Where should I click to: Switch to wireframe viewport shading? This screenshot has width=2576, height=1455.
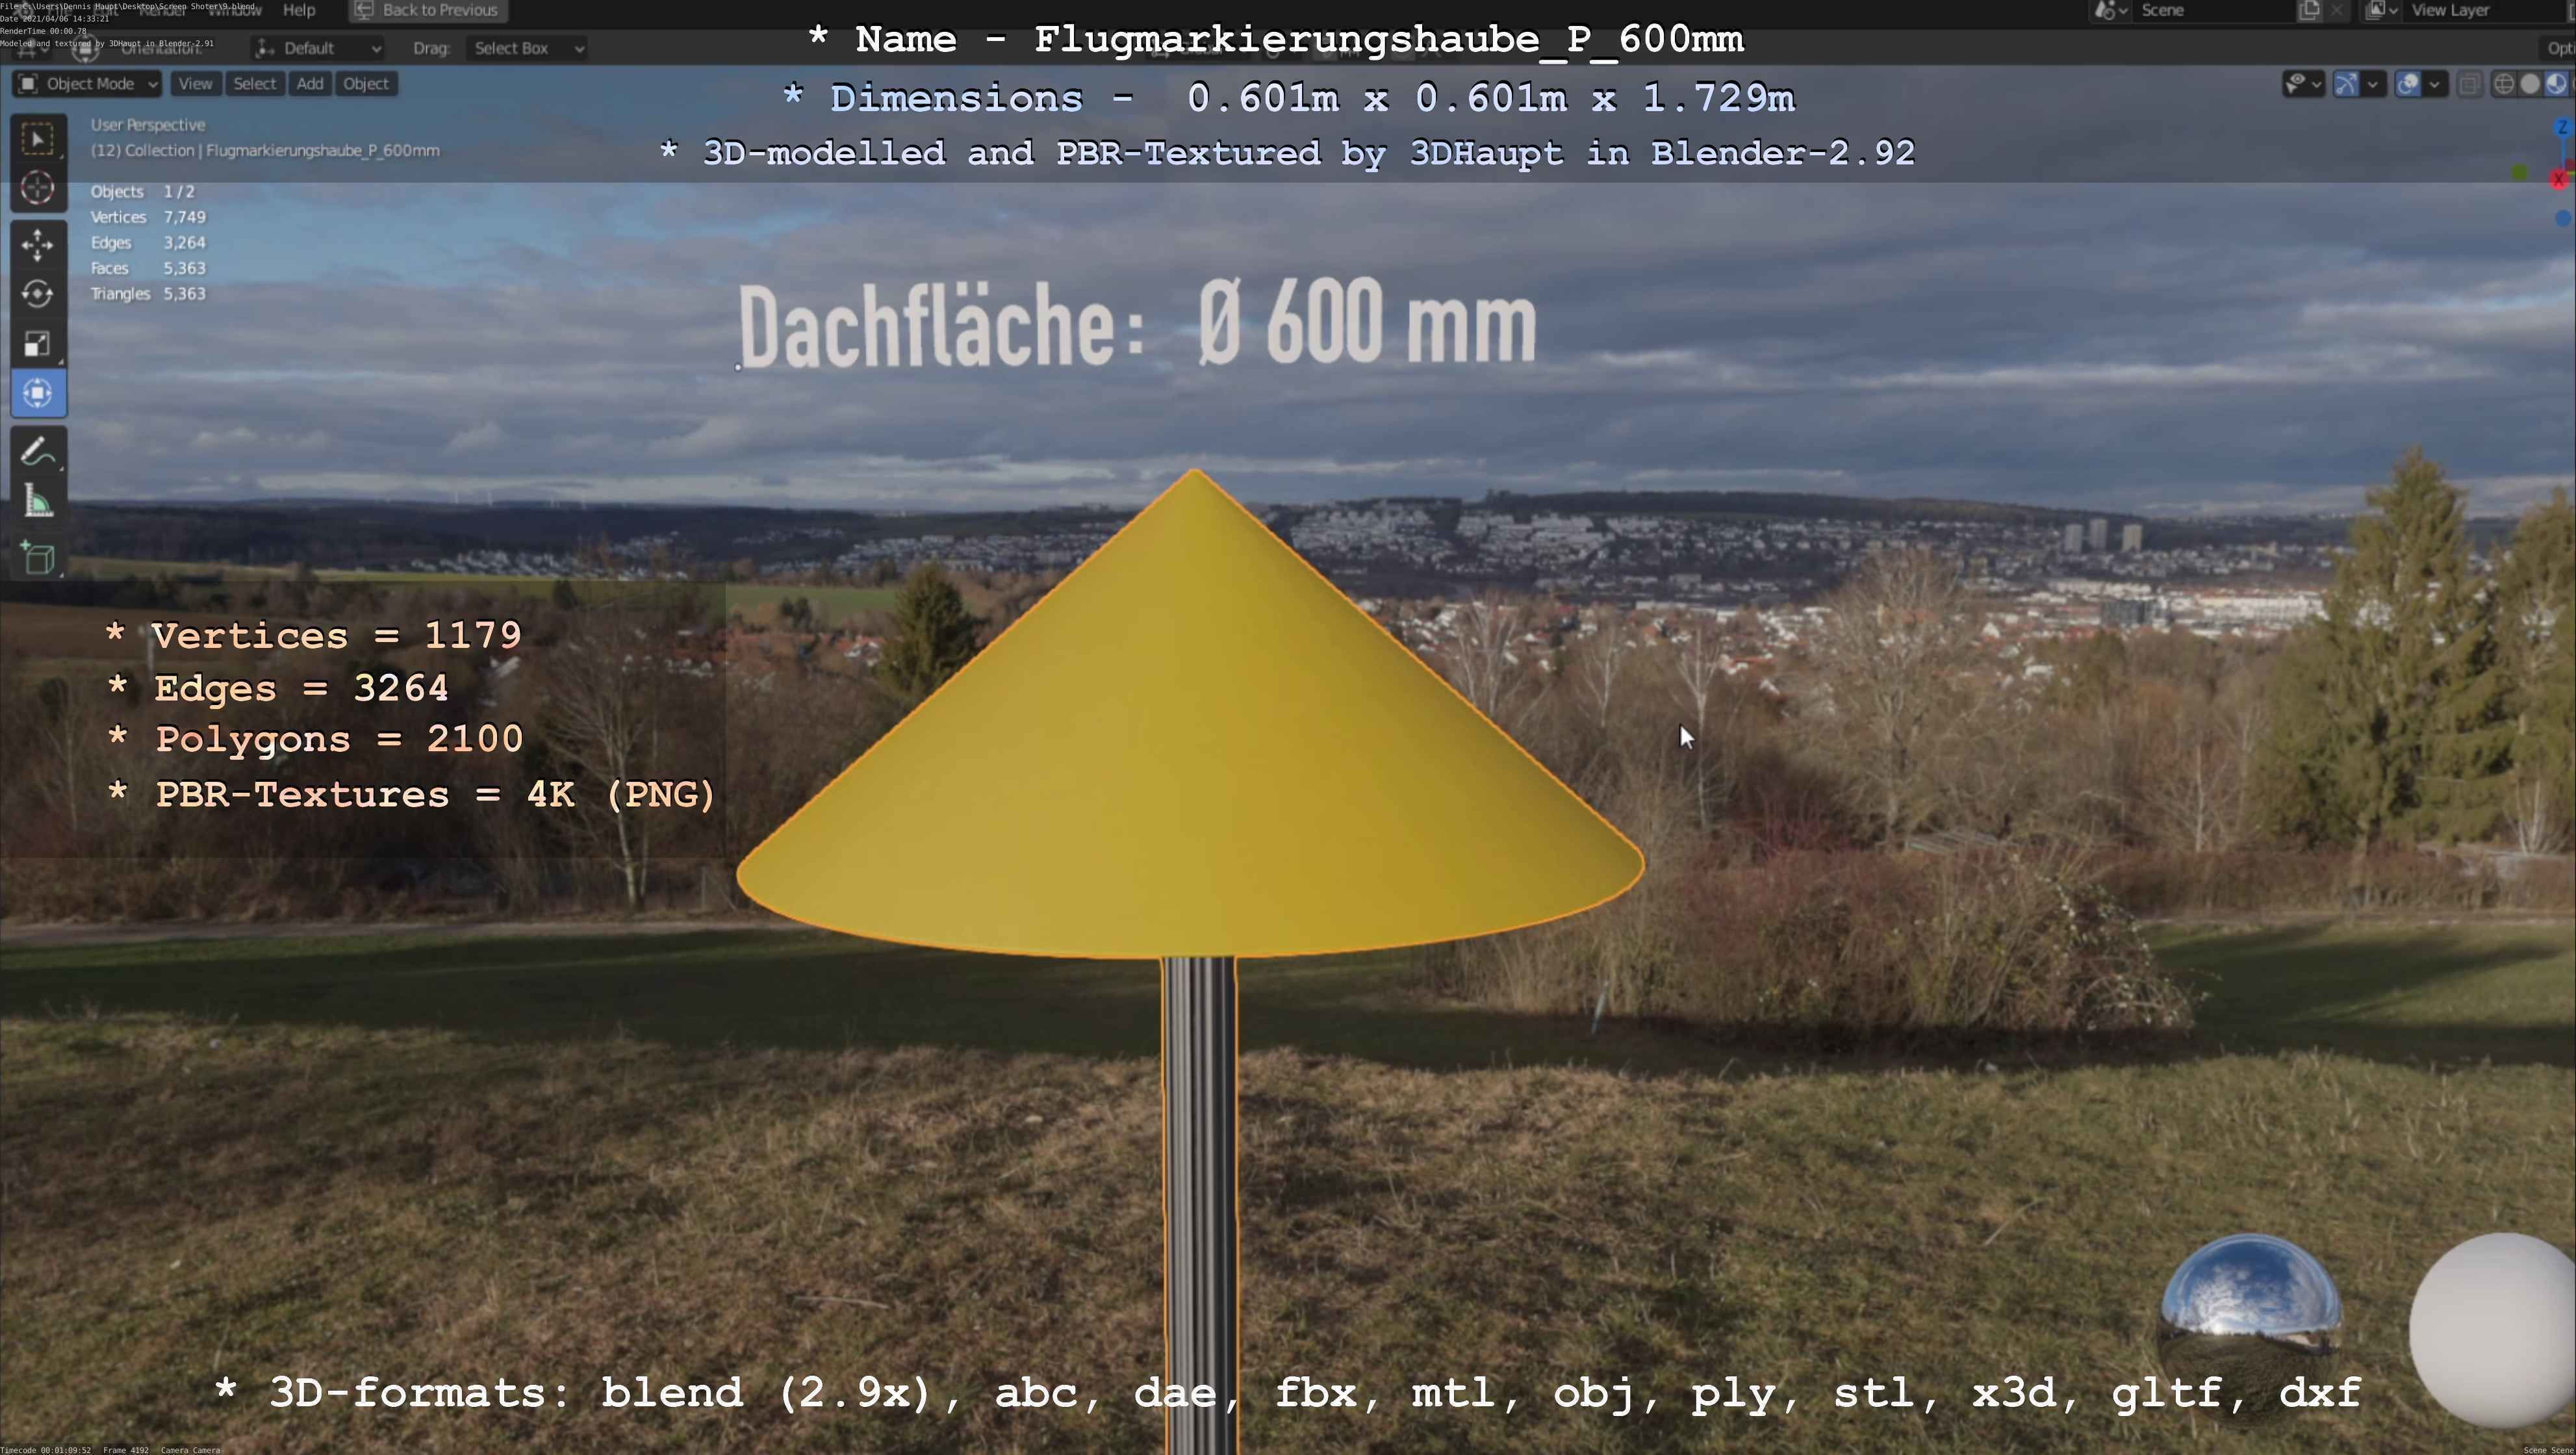click(x=2504, y=84)
